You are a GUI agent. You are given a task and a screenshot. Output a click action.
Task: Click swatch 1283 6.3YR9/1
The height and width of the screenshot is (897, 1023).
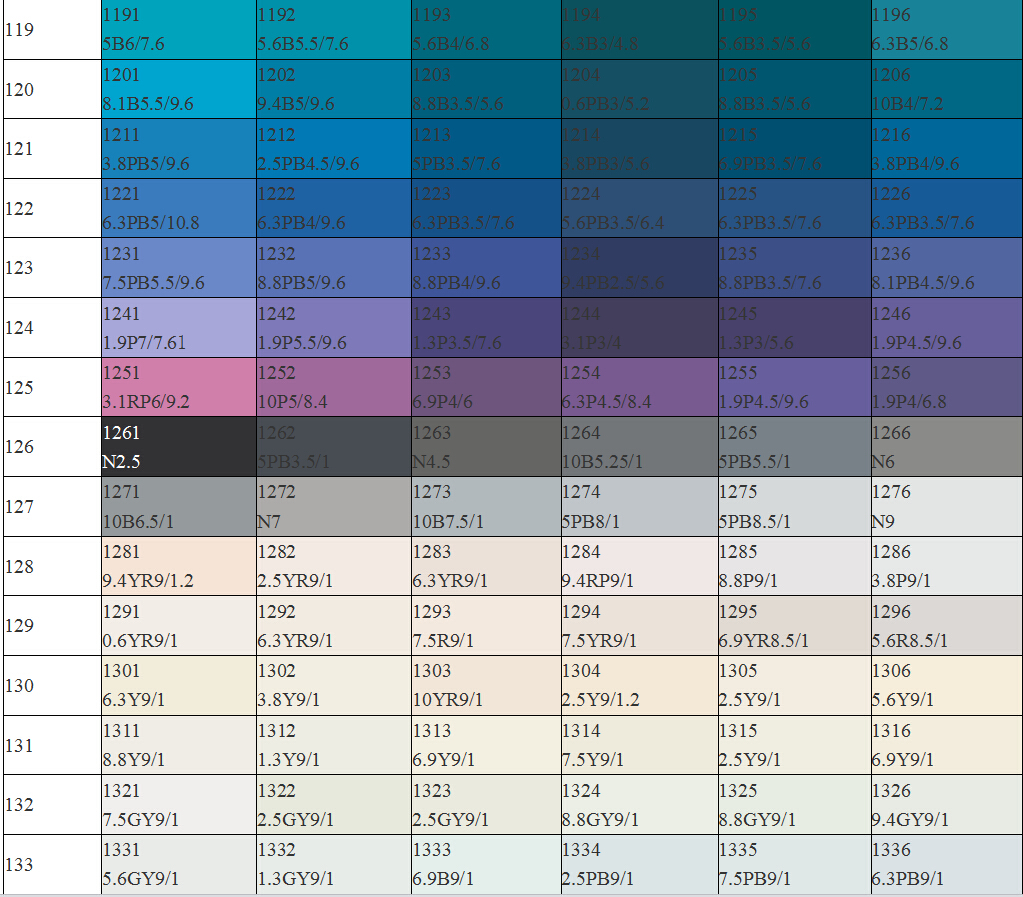coord(487,566)
